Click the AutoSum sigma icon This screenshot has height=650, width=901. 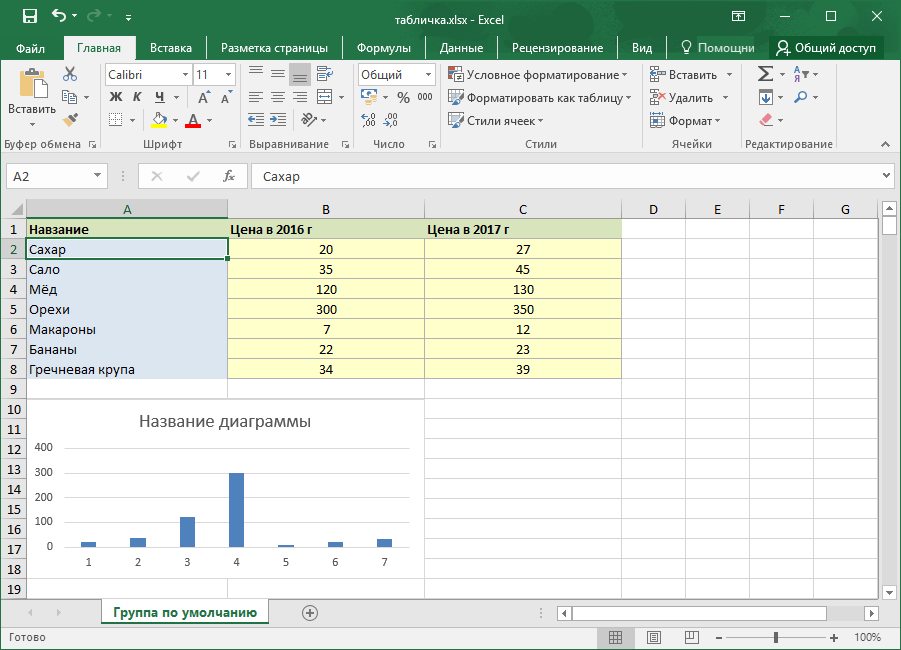point(765,74)
